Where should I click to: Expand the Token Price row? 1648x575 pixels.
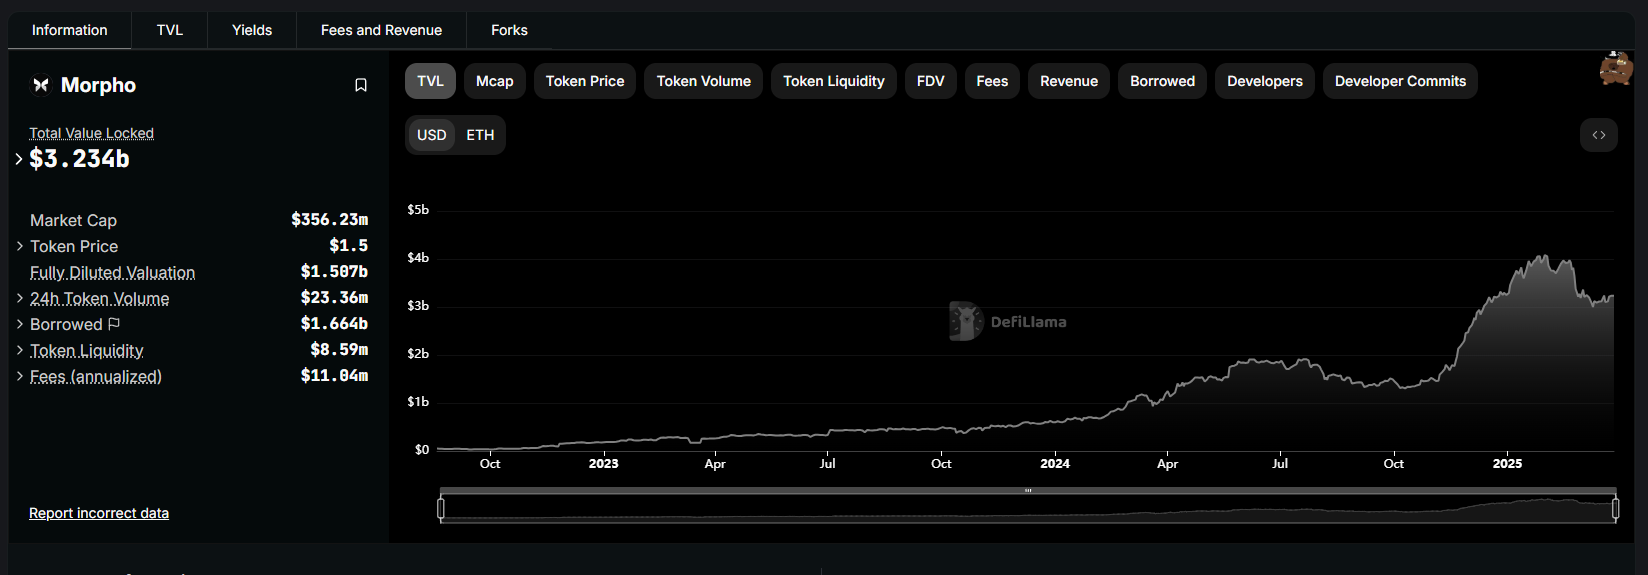(x=20, y=246)
